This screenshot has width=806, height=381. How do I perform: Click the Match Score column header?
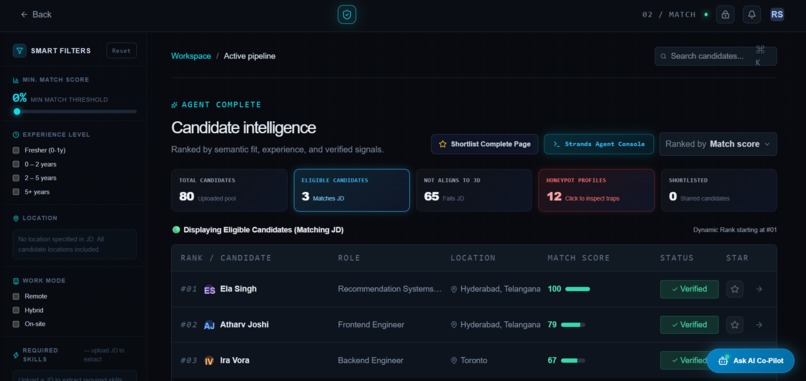[x=578, y=258]
